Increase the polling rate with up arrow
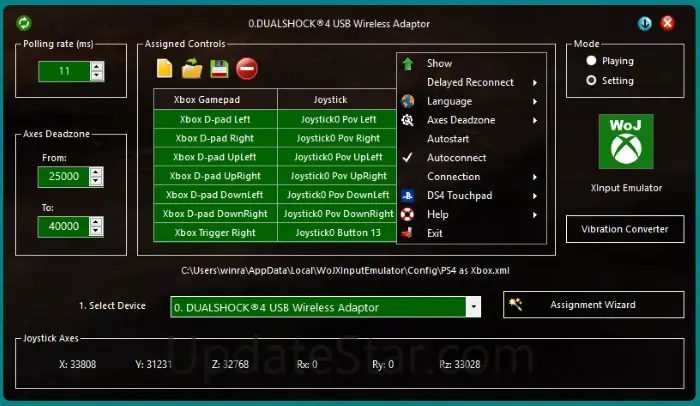Viewport: 700px width, 406px height. [96, 67]
